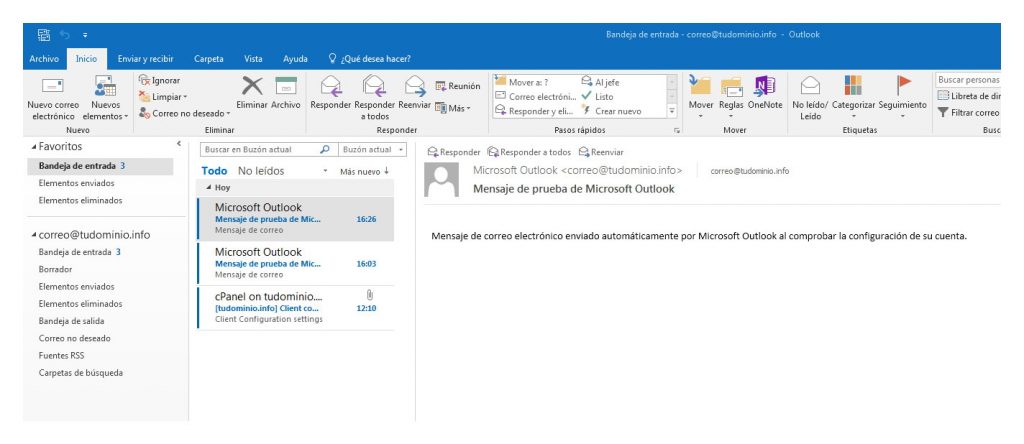Open the Más respond options dropdown
Viewport: 1024px width, 444px height.
(x=453, y=108)
